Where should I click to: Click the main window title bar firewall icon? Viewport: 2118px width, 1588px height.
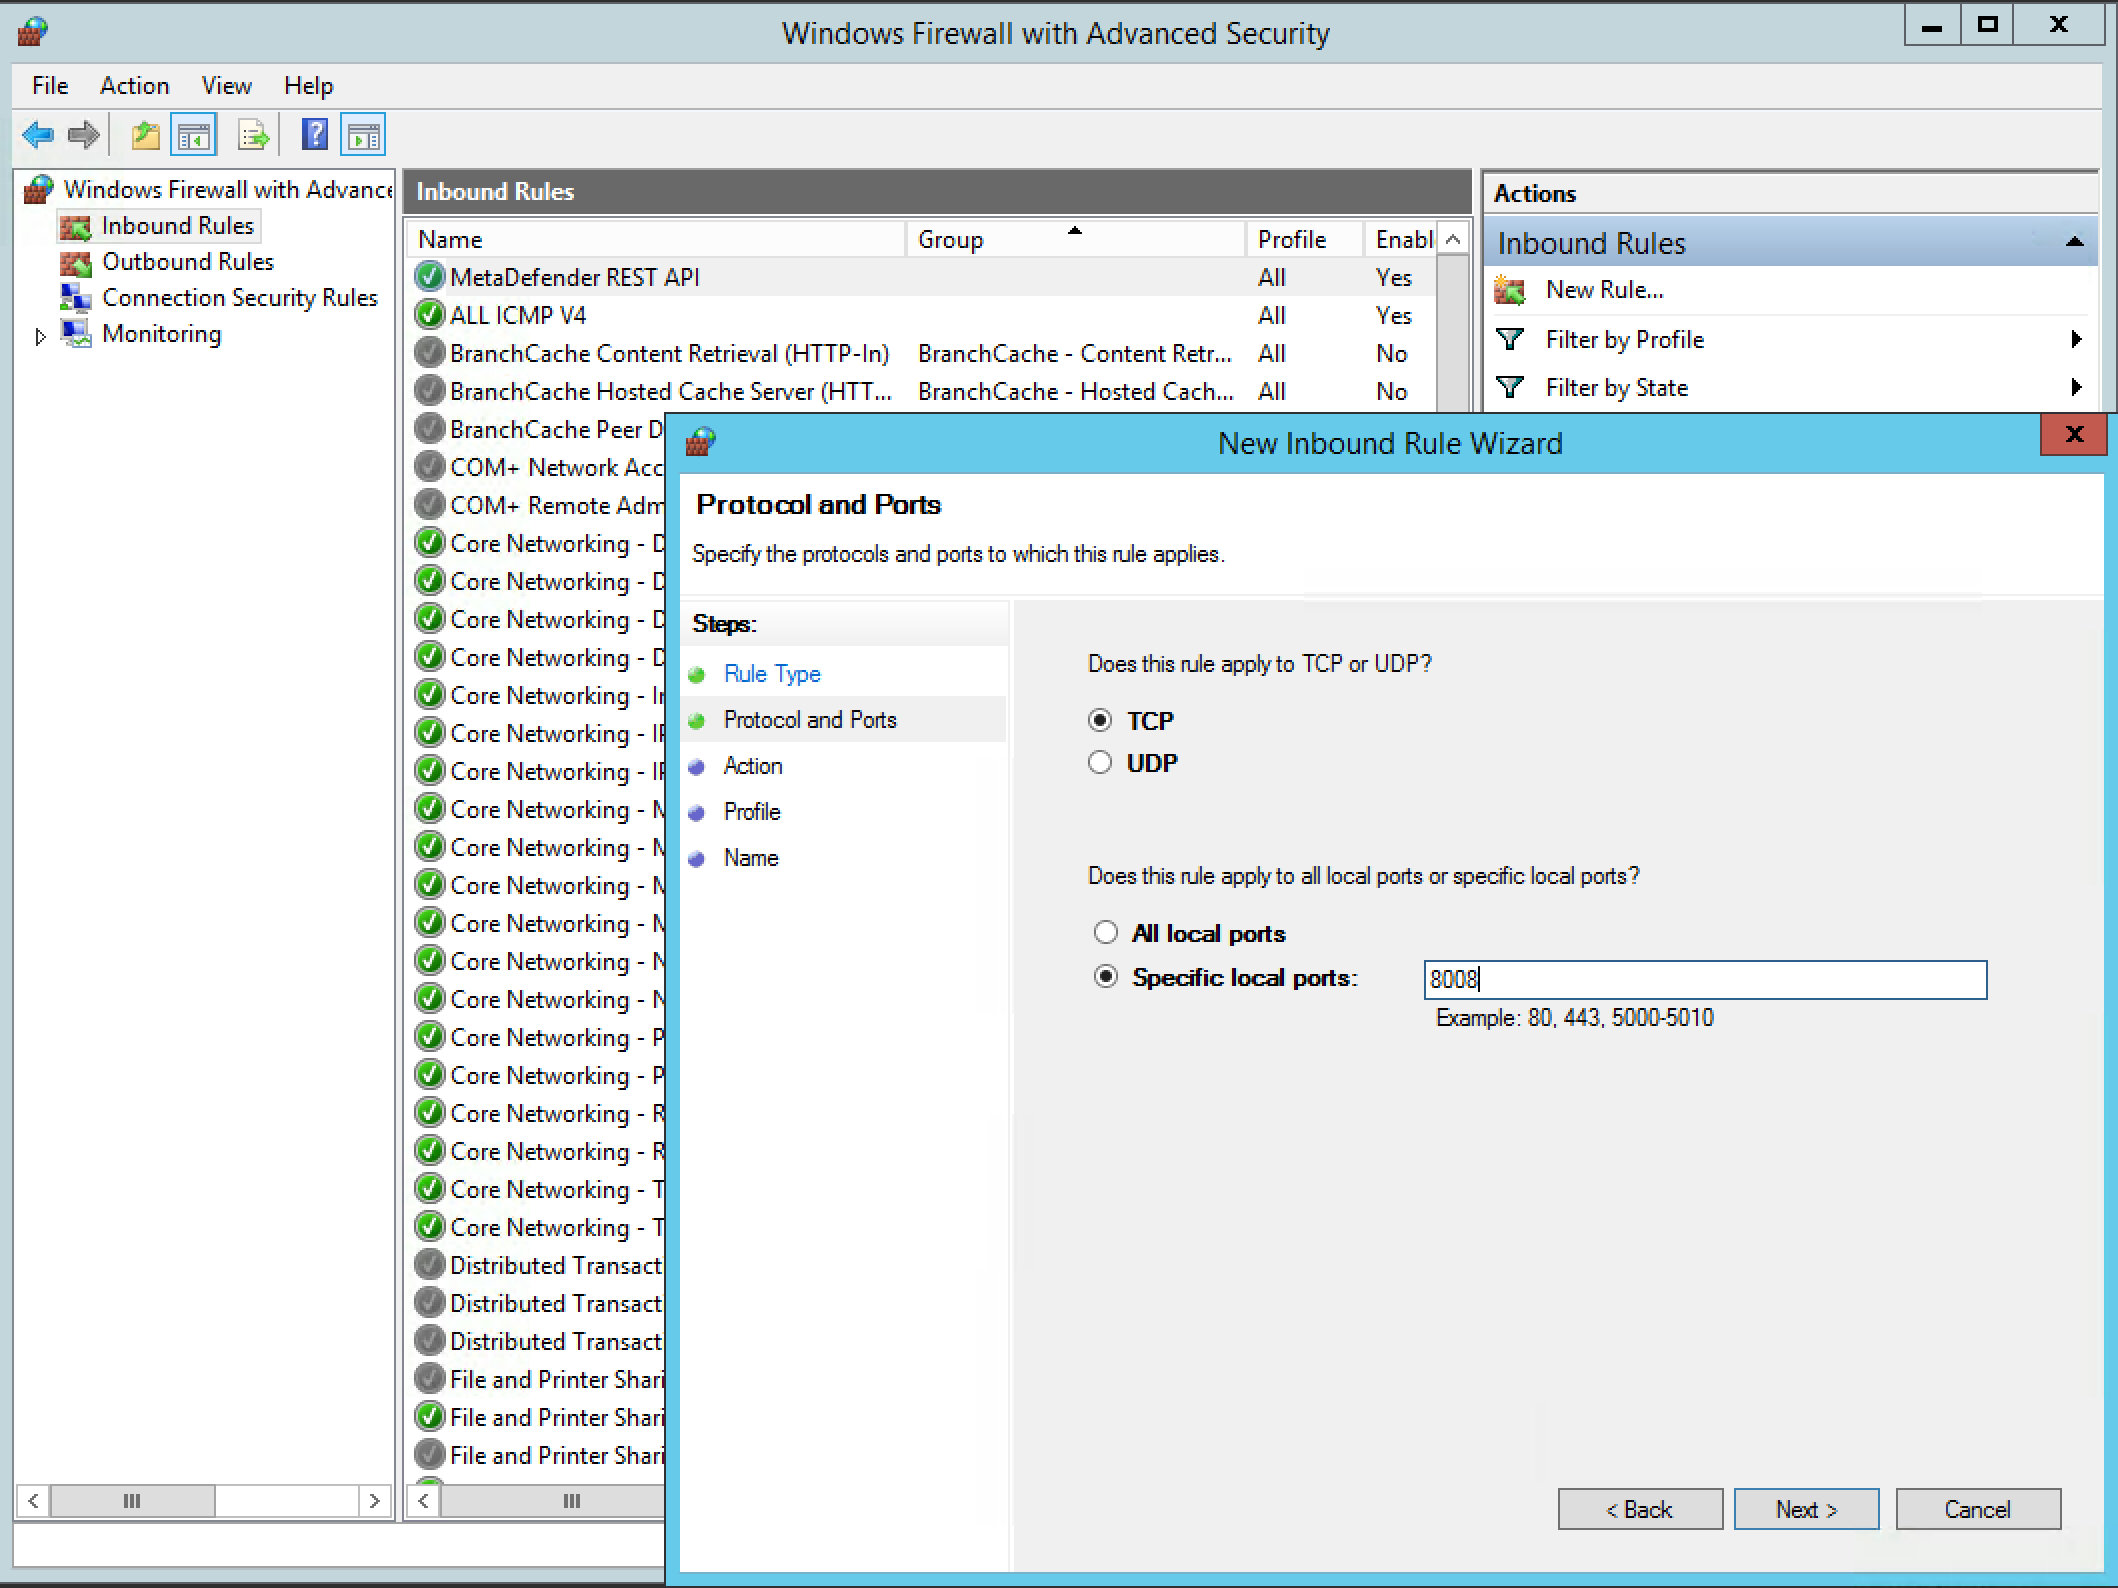(33, 32)
